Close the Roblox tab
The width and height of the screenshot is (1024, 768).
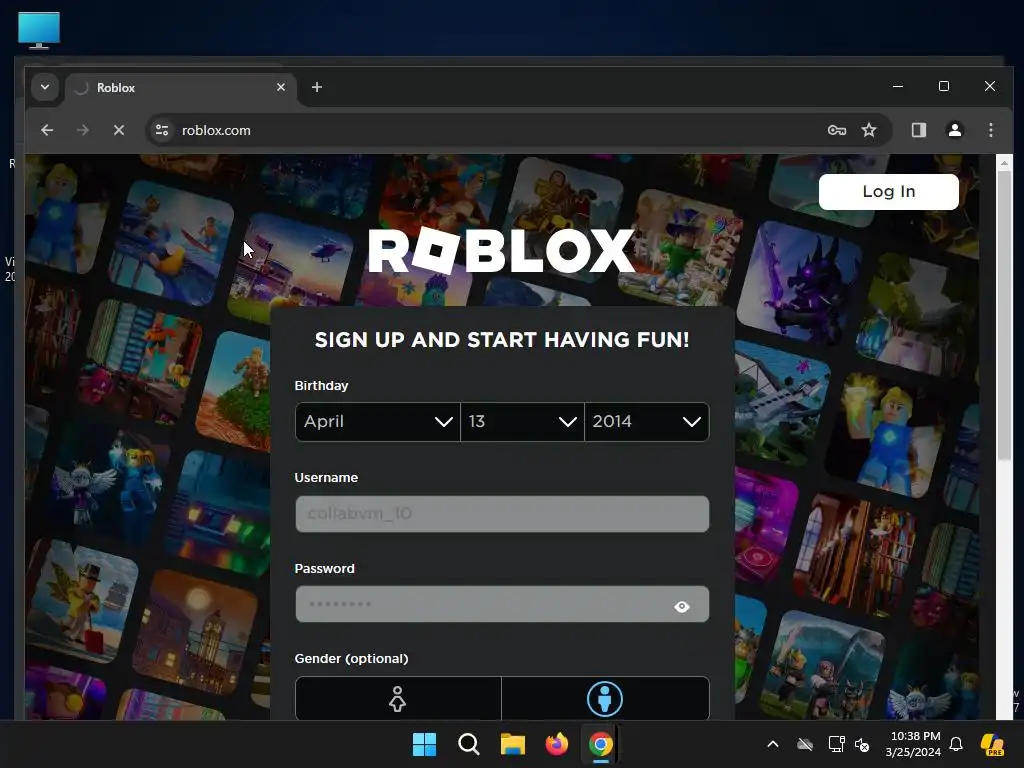click(x=281, y=87)
